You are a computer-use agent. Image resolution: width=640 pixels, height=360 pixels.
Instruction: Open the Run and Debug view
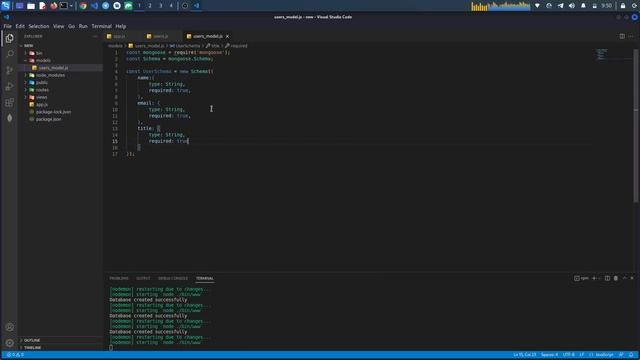click(9, 86)
